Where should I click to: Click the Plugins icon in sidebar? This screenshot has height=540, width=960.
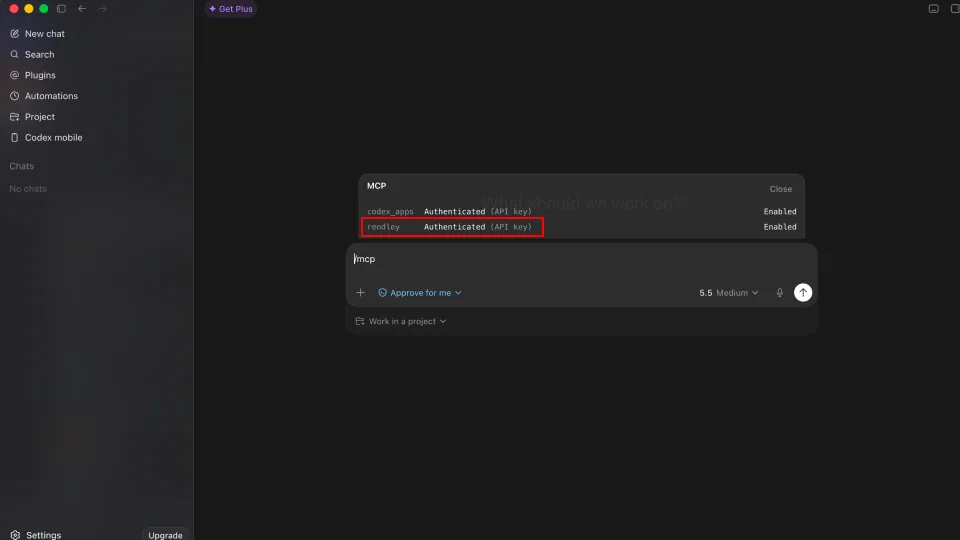(15, 75)
